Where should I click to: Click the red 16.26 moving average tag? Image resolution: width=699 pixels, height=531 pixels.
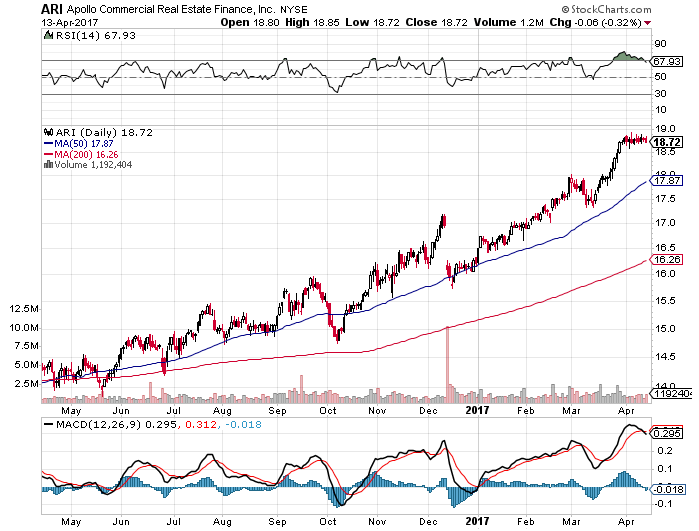coord(667,259)
